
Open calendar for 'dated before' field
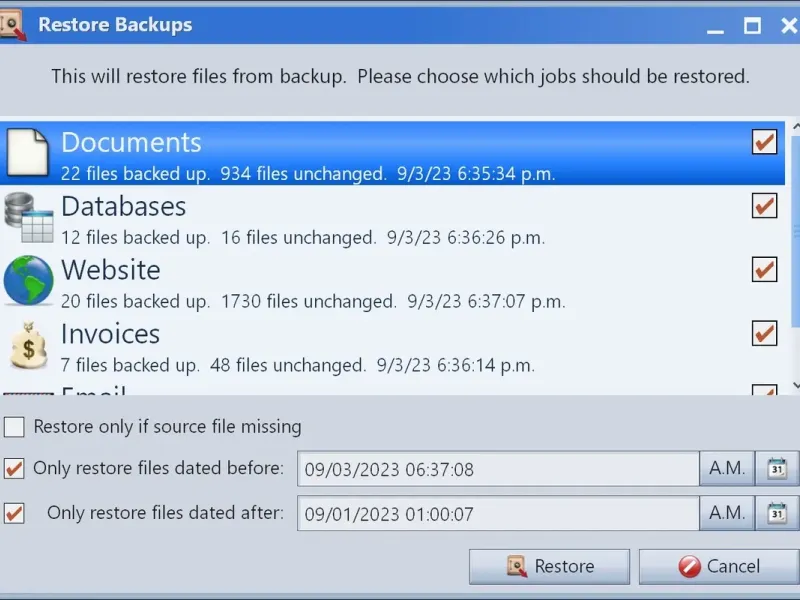(777, 468)
